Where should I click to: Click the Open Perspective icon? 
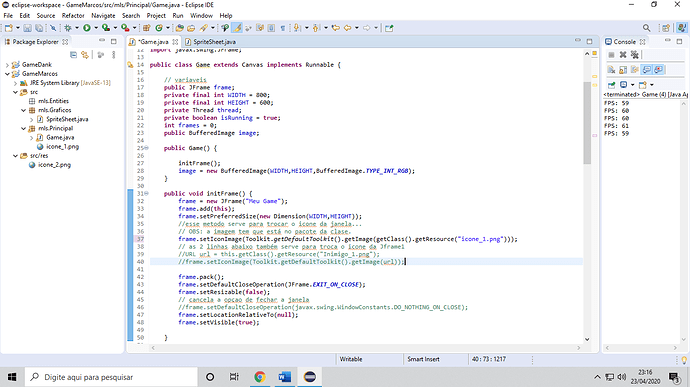(666, 28)
